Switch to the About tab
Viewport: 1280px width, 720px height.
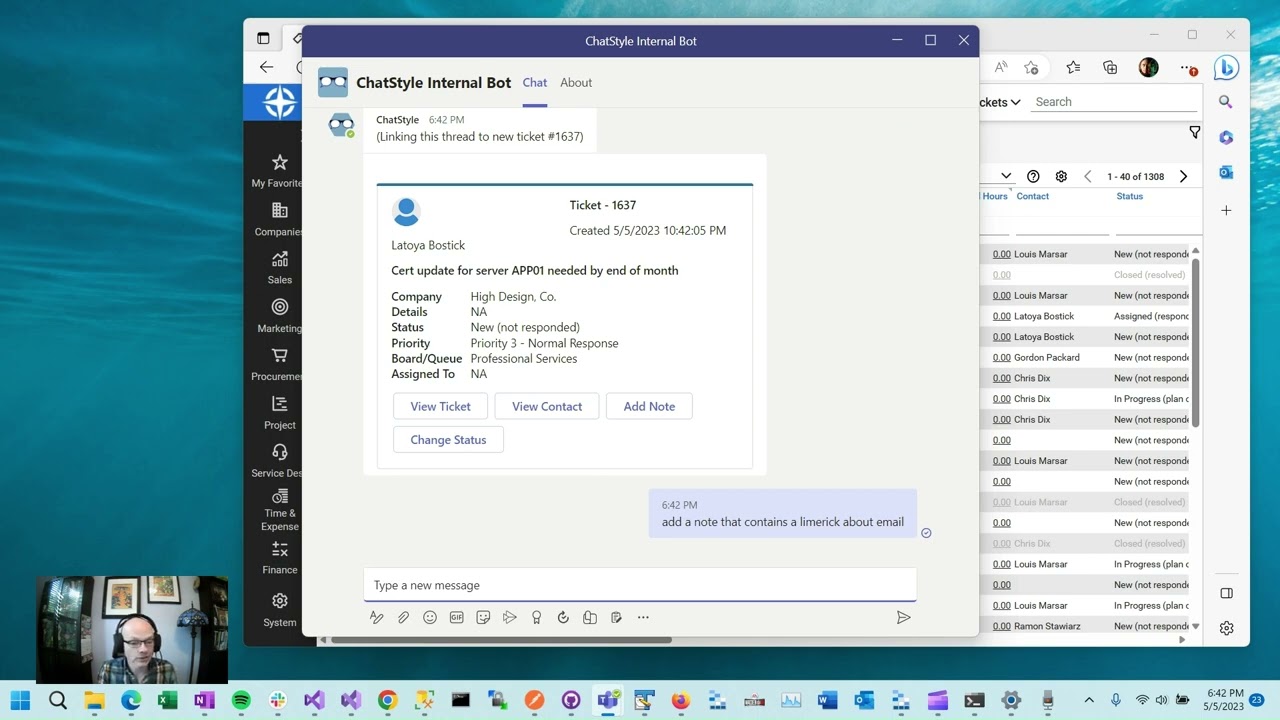pos(576,83)
